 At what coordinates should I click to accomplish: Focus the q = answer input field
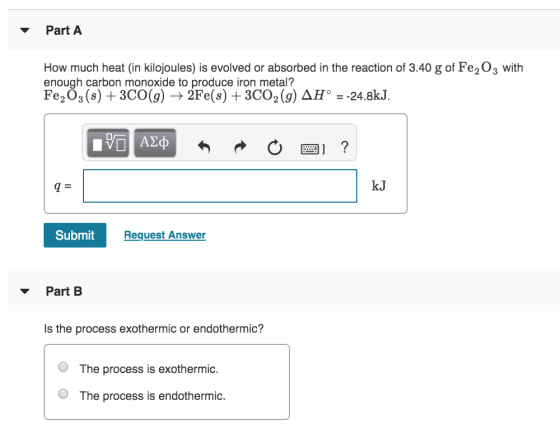220,186
